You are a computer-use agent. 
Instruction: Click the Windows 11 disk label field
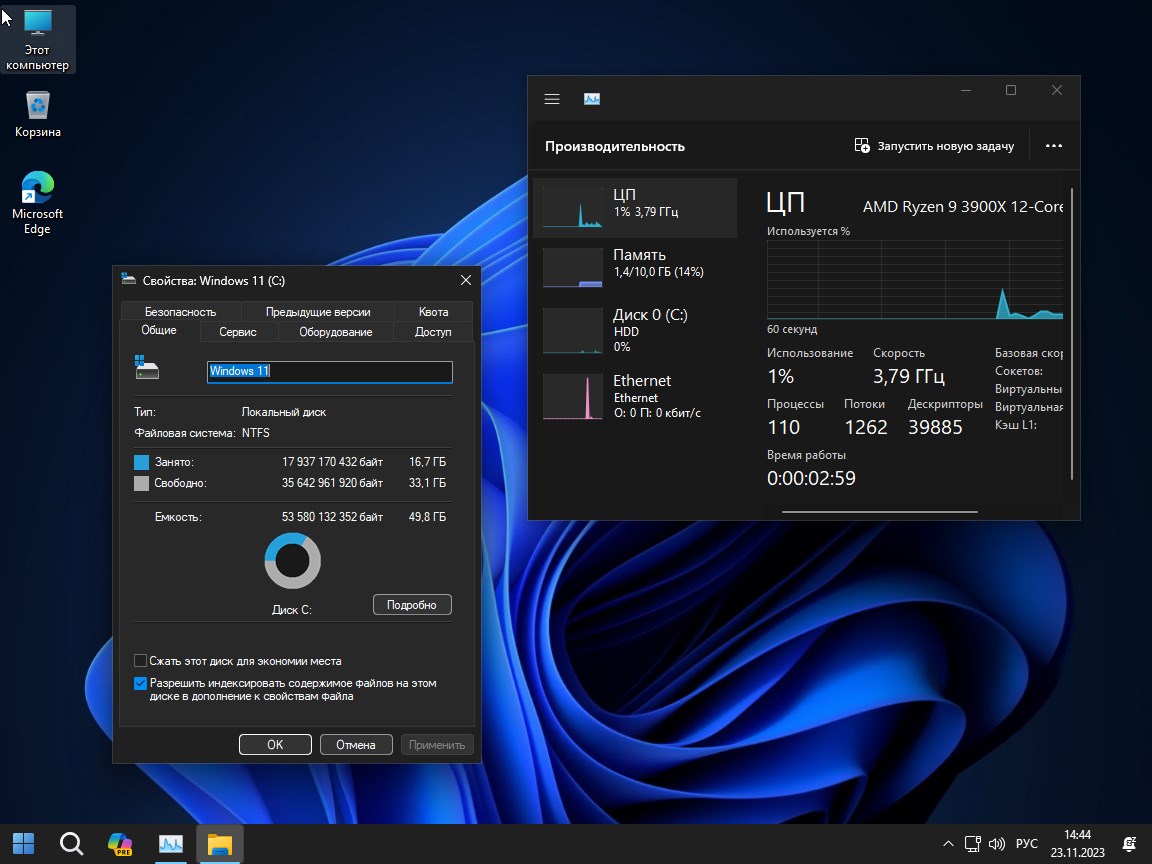coord(330,371)
